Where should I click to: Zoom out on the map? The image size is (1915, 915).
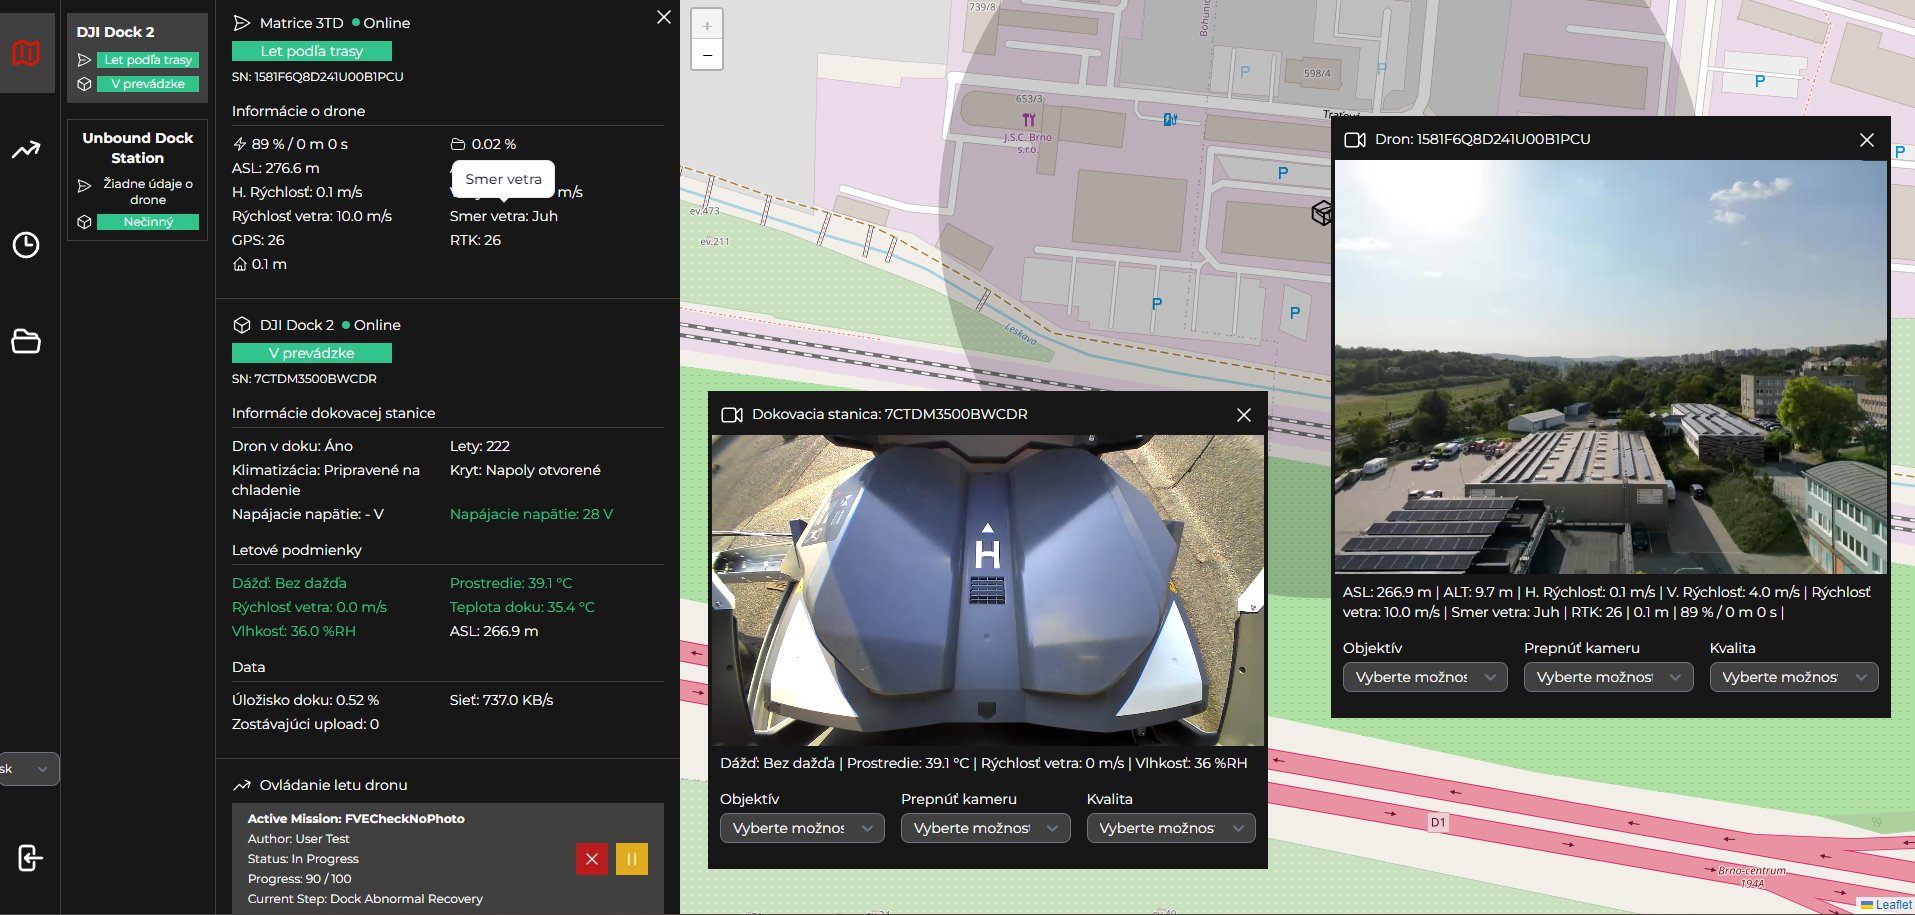tap(707, 55)
